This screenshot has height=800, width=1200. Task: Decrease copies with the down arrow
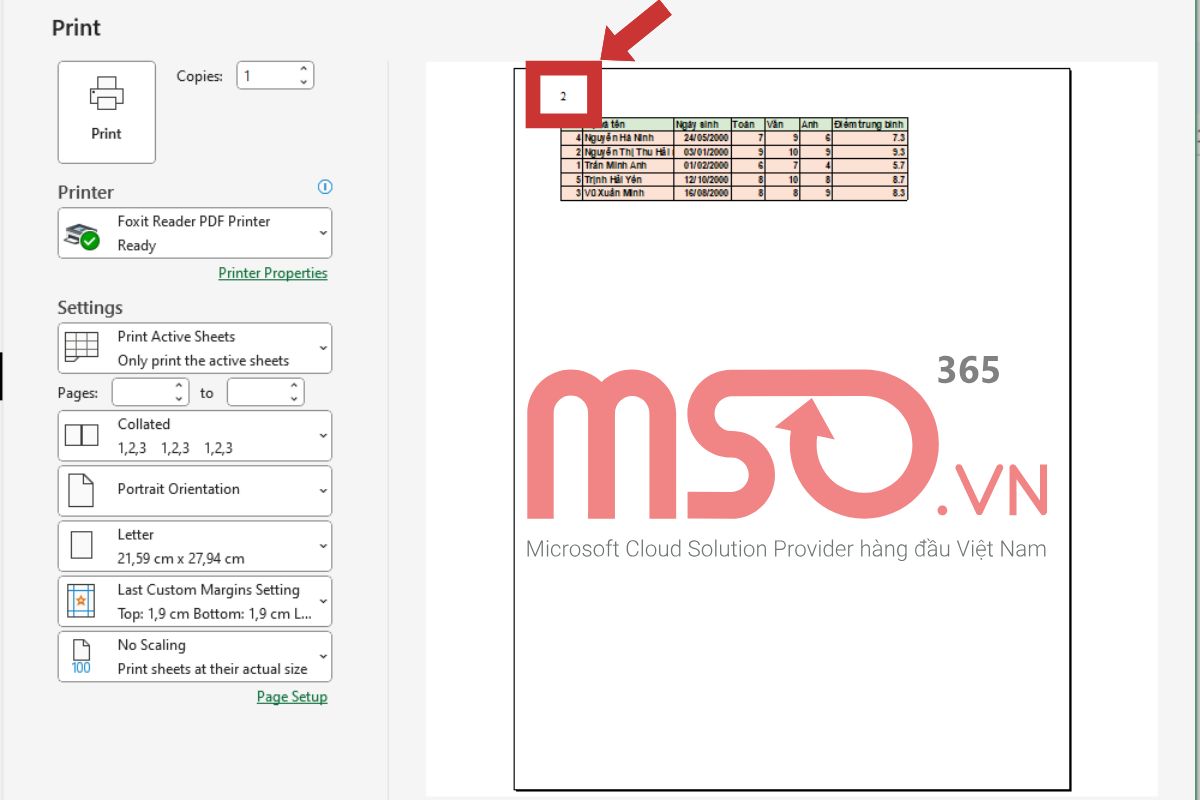(x=304, y=82)
